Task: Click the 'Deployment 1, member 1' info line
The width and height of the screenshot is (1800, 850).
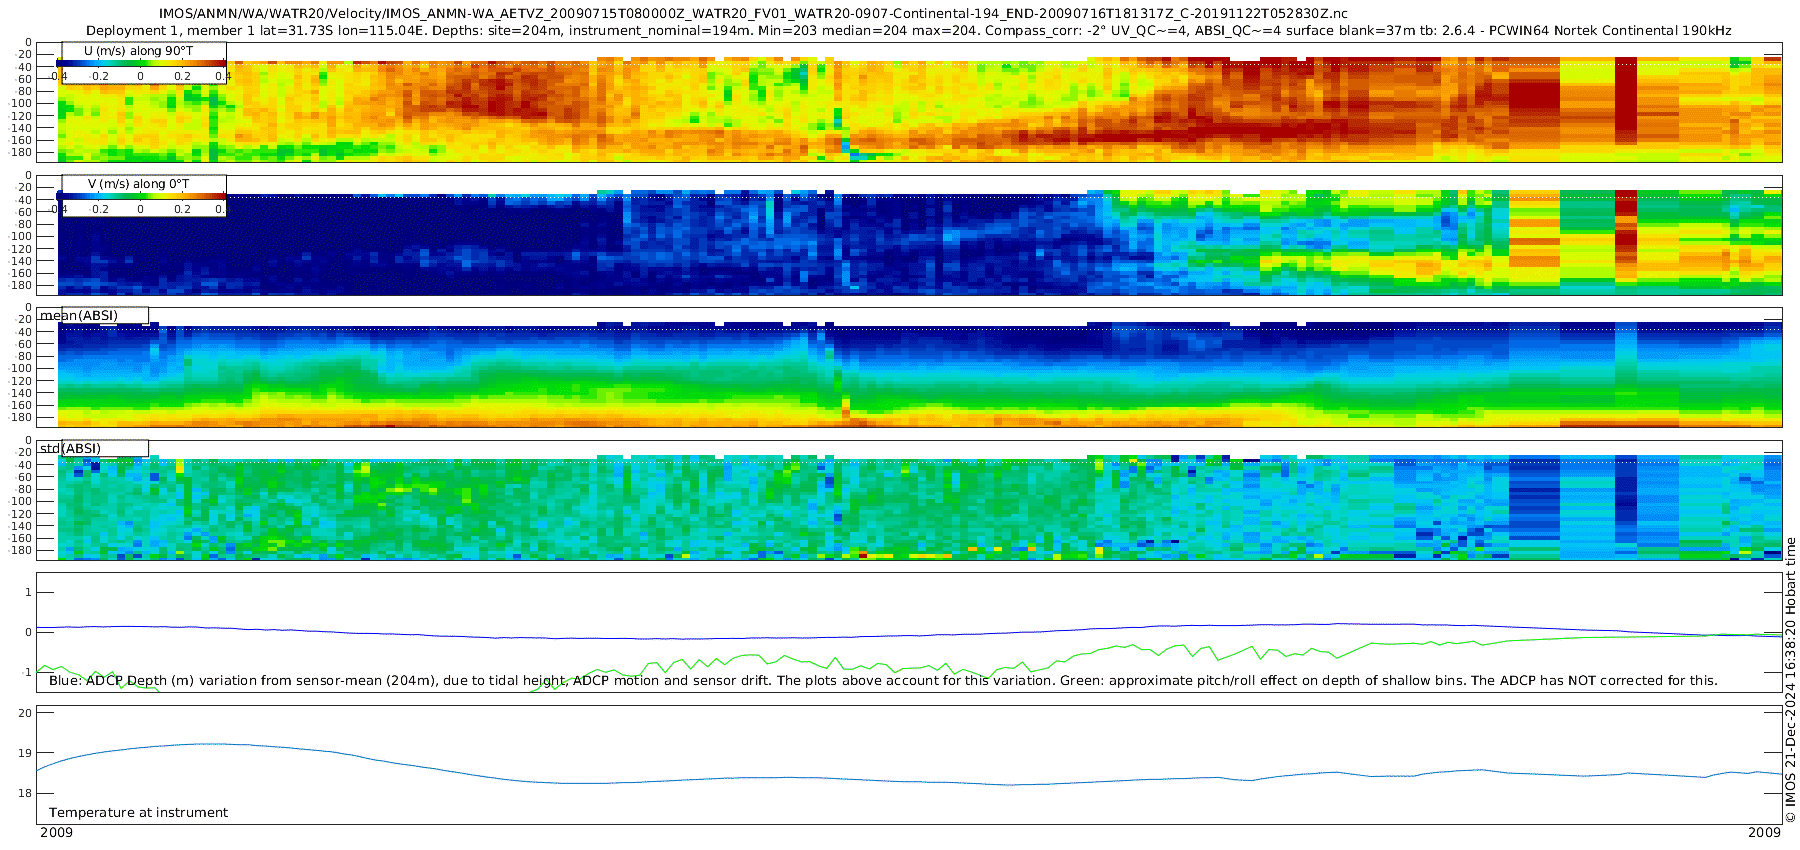Action: 909,31
